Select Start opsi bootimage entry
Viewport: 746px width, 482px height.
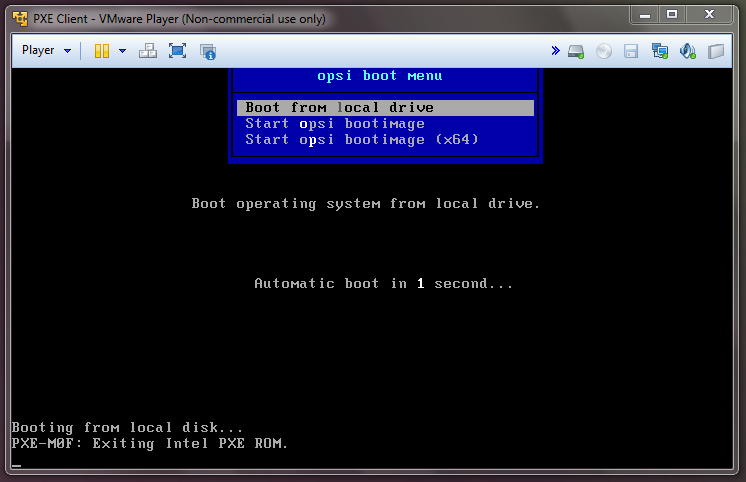385,124
